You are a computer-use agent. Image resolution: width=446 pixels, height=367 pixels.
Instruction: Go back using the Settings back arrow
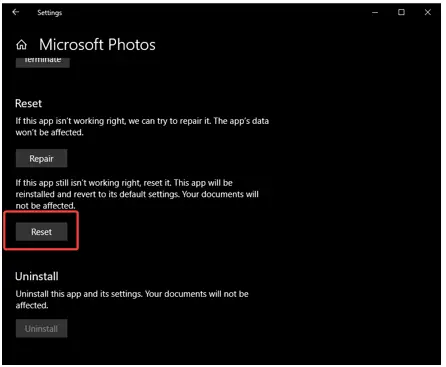[16, 12]
